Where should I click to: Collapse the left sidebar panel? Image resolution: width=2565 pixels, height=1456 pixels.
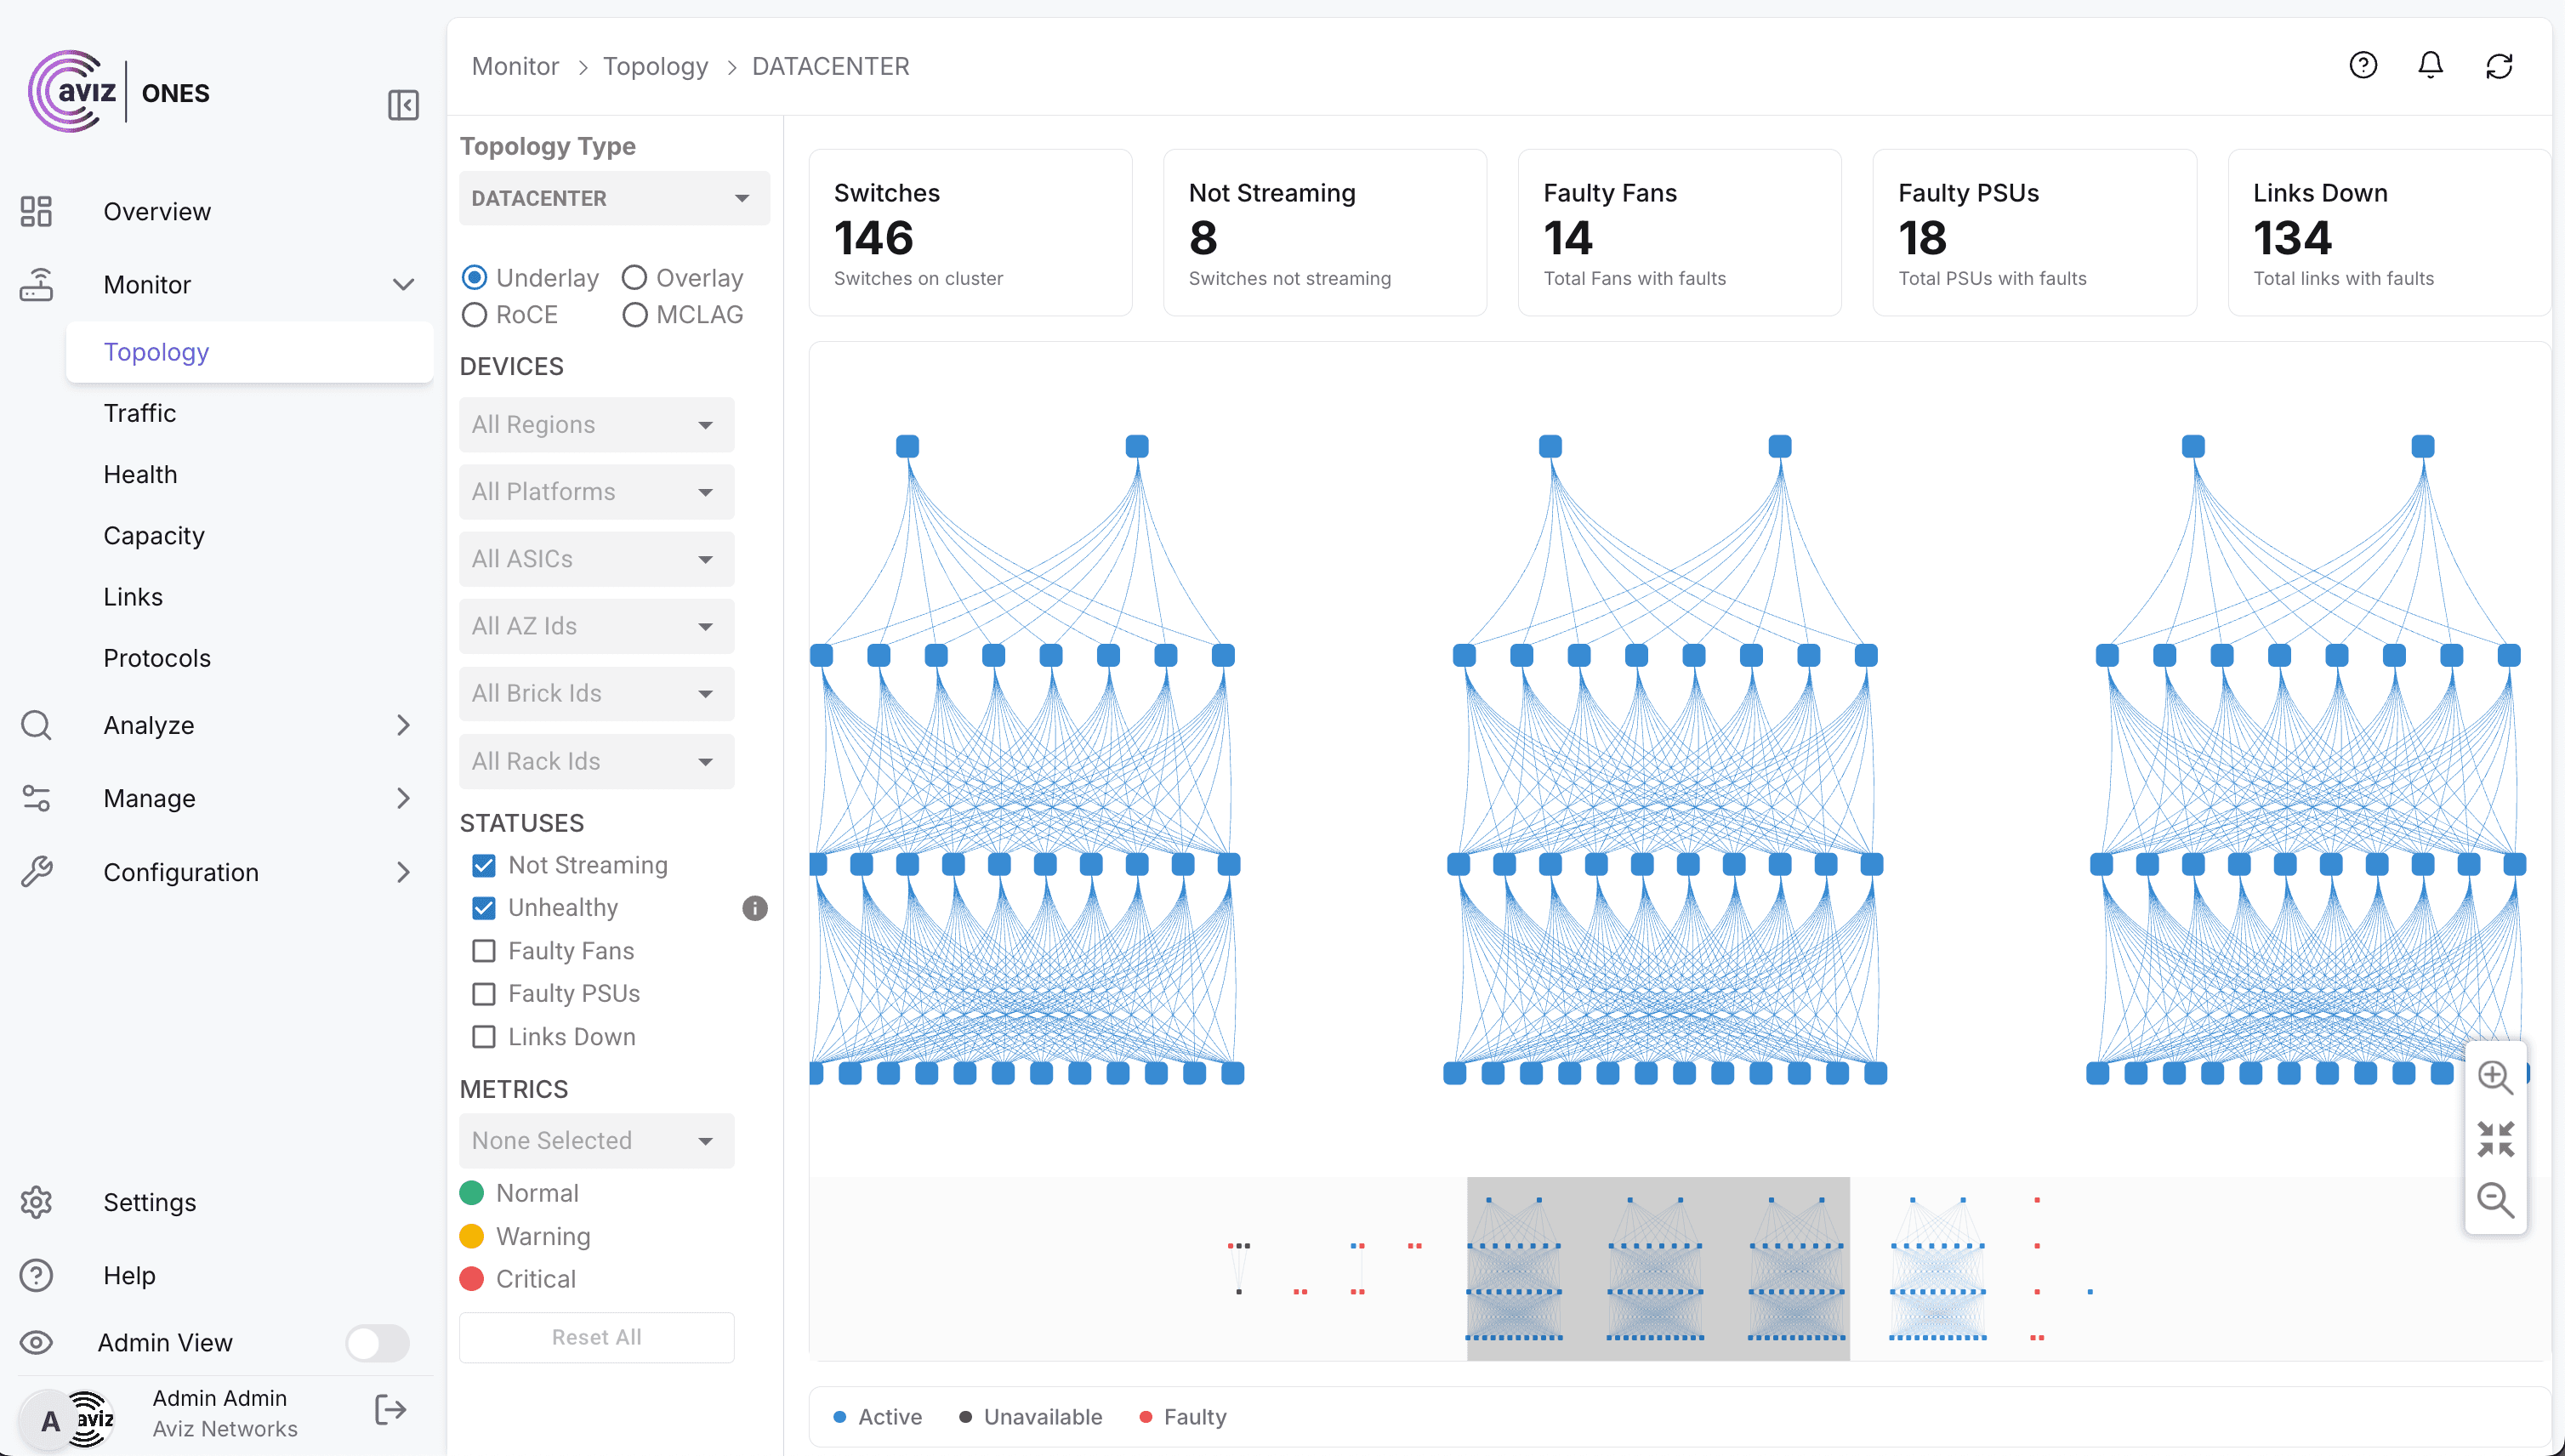click(x=403, y=105)
